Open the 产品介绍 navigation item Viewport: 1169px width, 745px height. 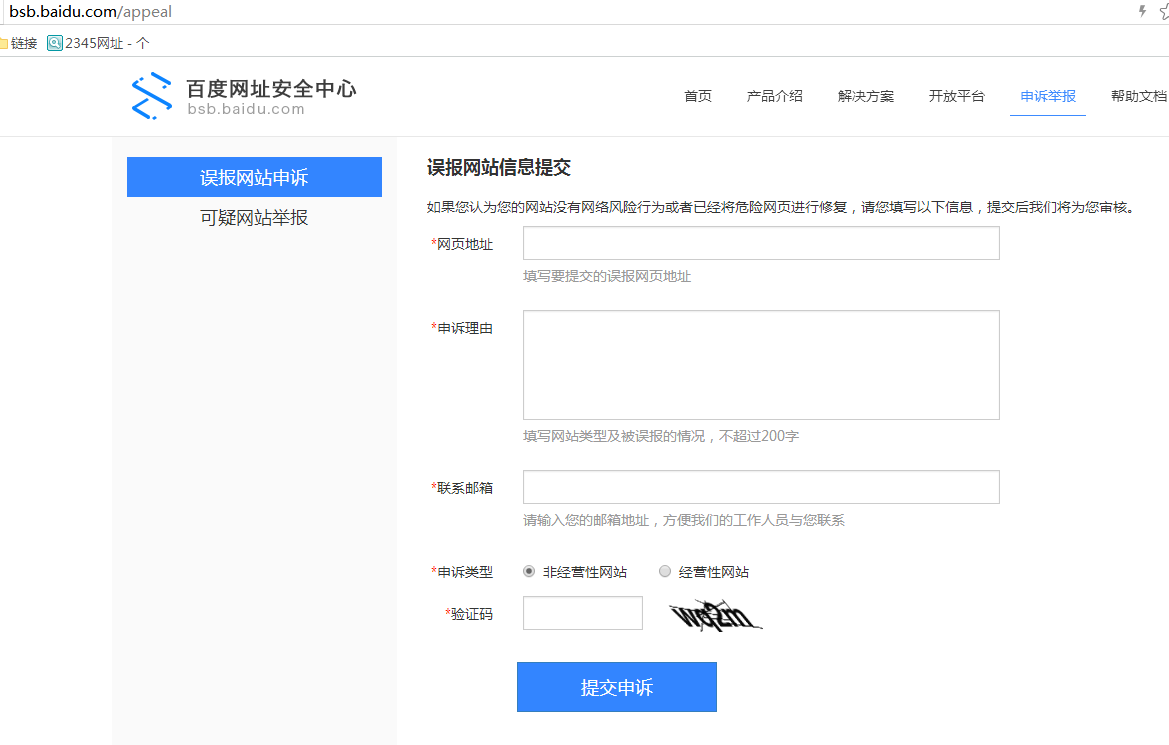[775, 96]
